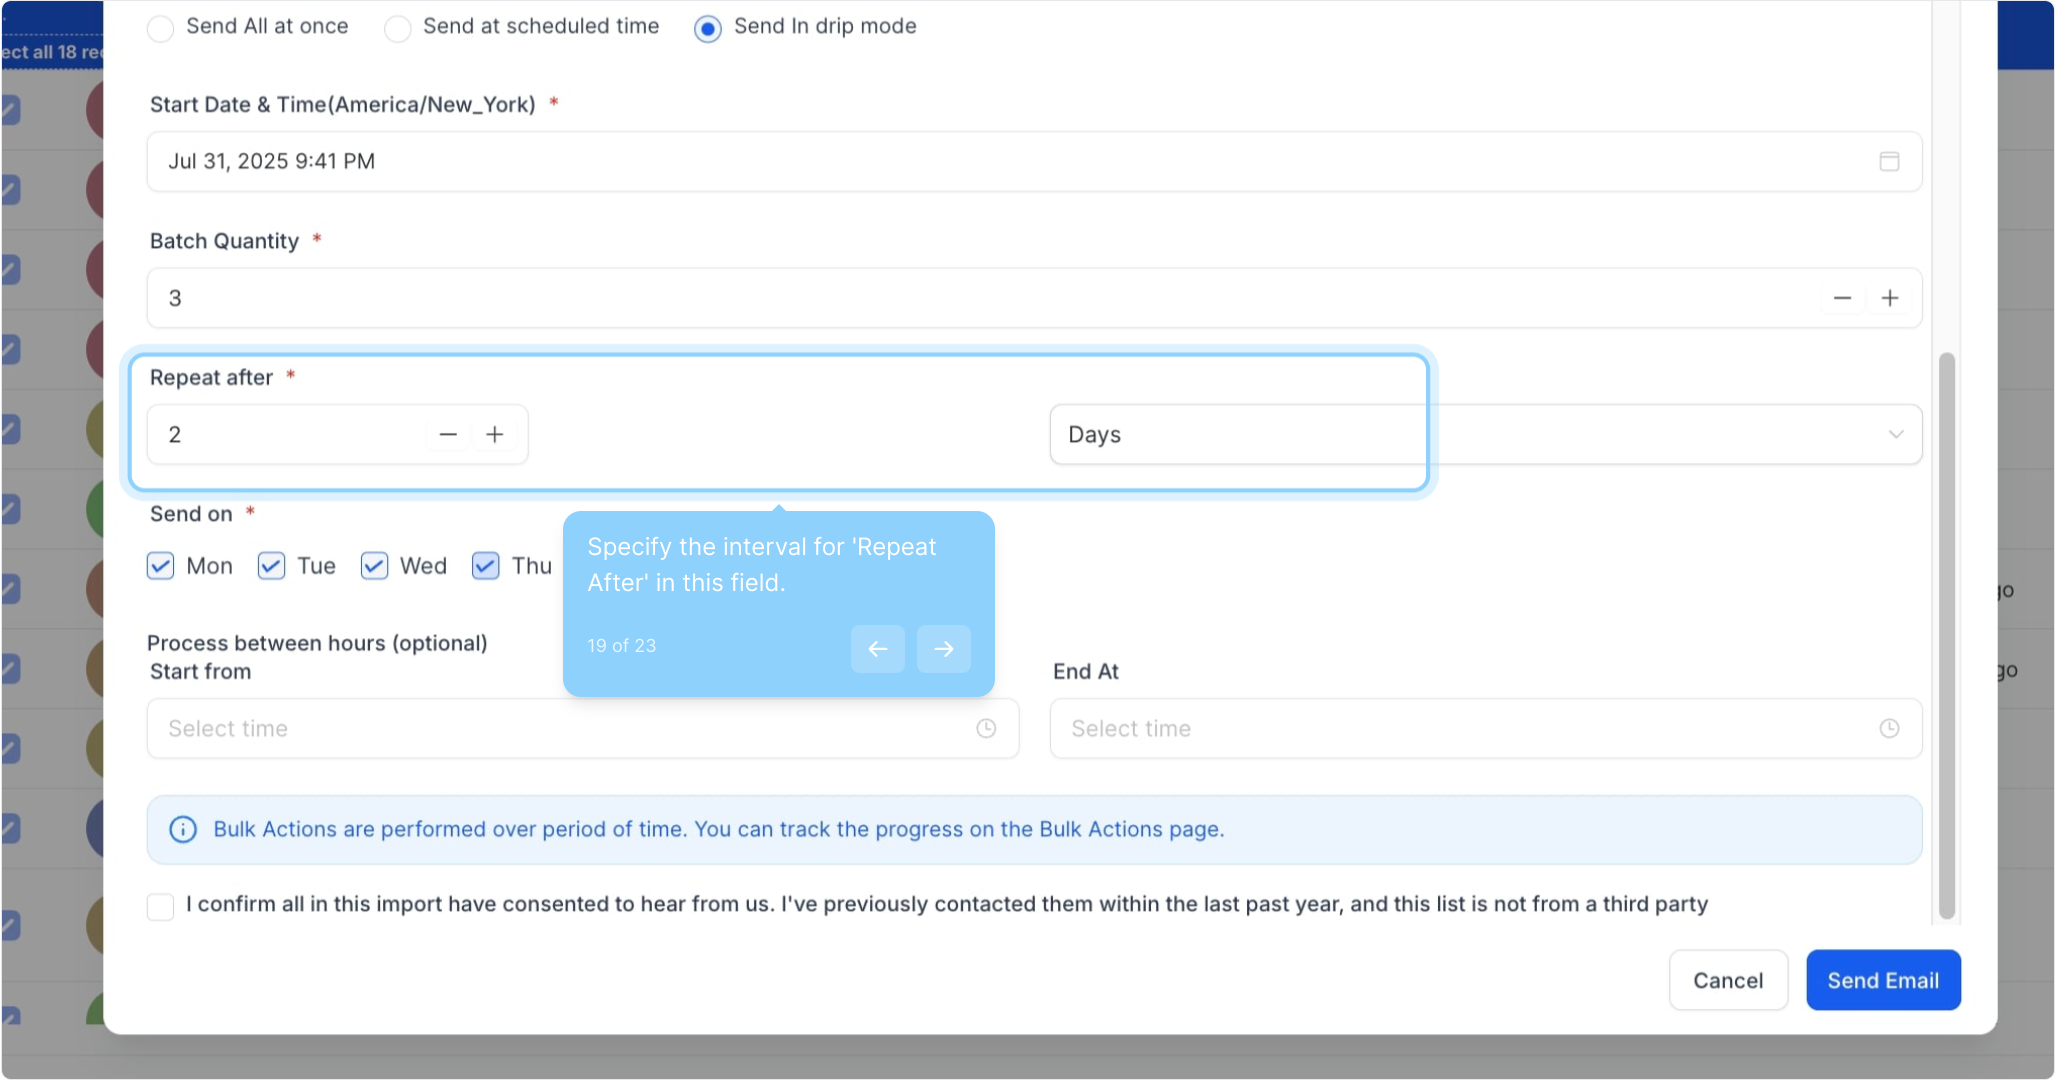Select Send All at once option
Screen dimensions: 2056x1080
click(160, 28)
